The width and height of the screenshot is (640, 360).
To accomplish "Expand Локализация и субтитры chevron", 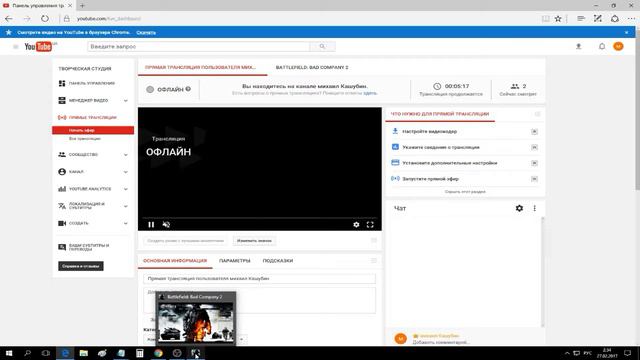I will pos(126,206).
